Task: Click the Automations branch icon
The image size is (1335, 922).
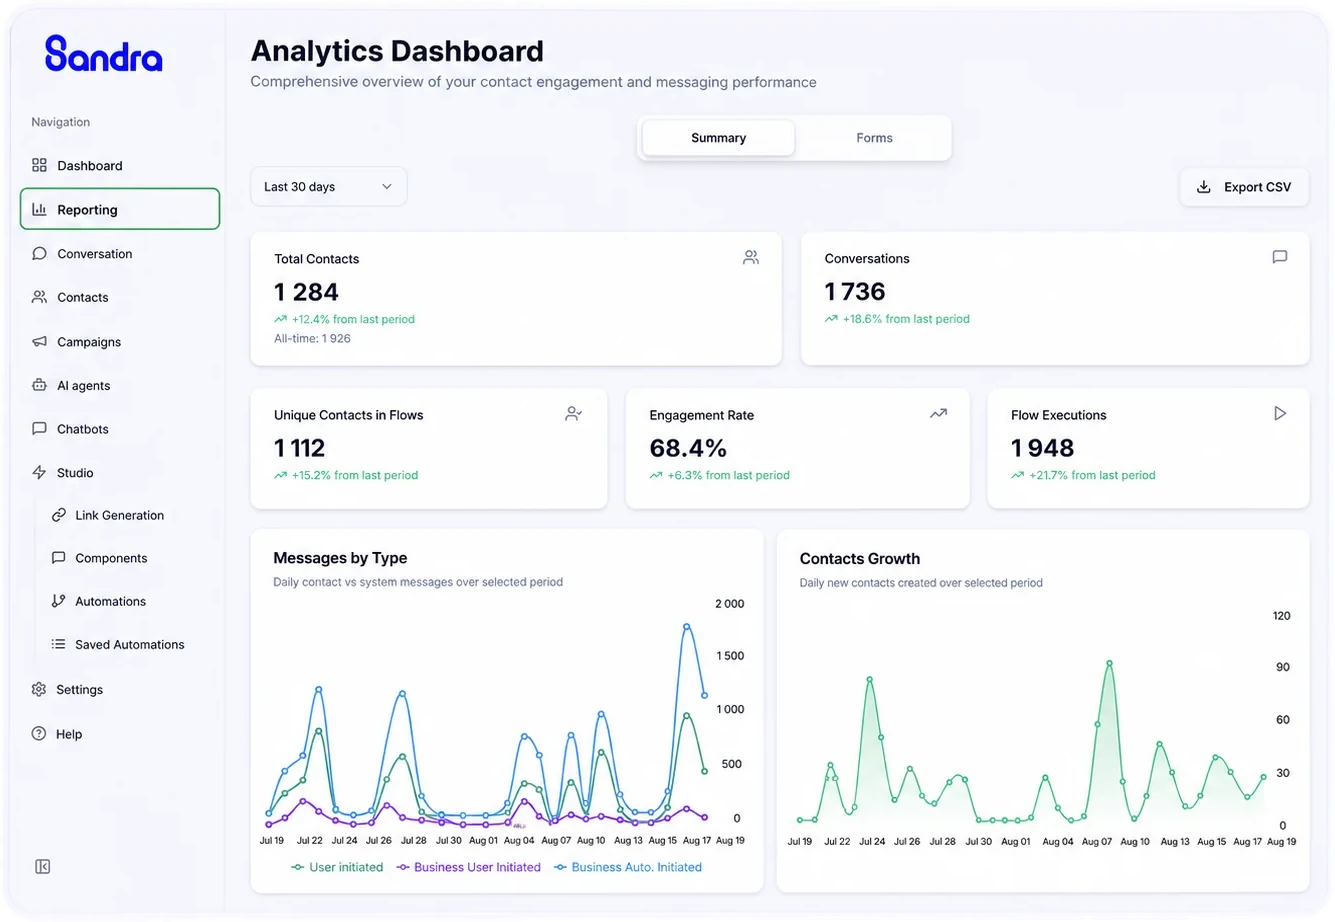Action: 58,601
